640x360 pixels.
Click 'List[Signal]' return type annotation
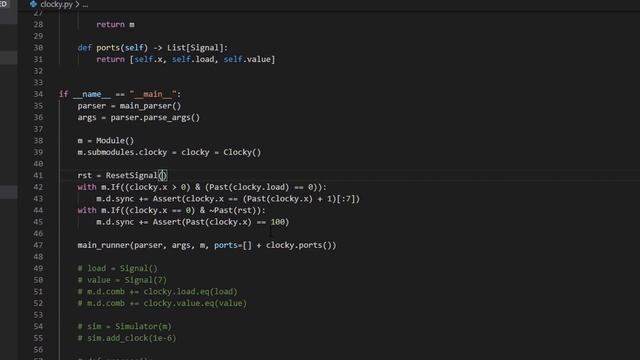click(195, 48)
